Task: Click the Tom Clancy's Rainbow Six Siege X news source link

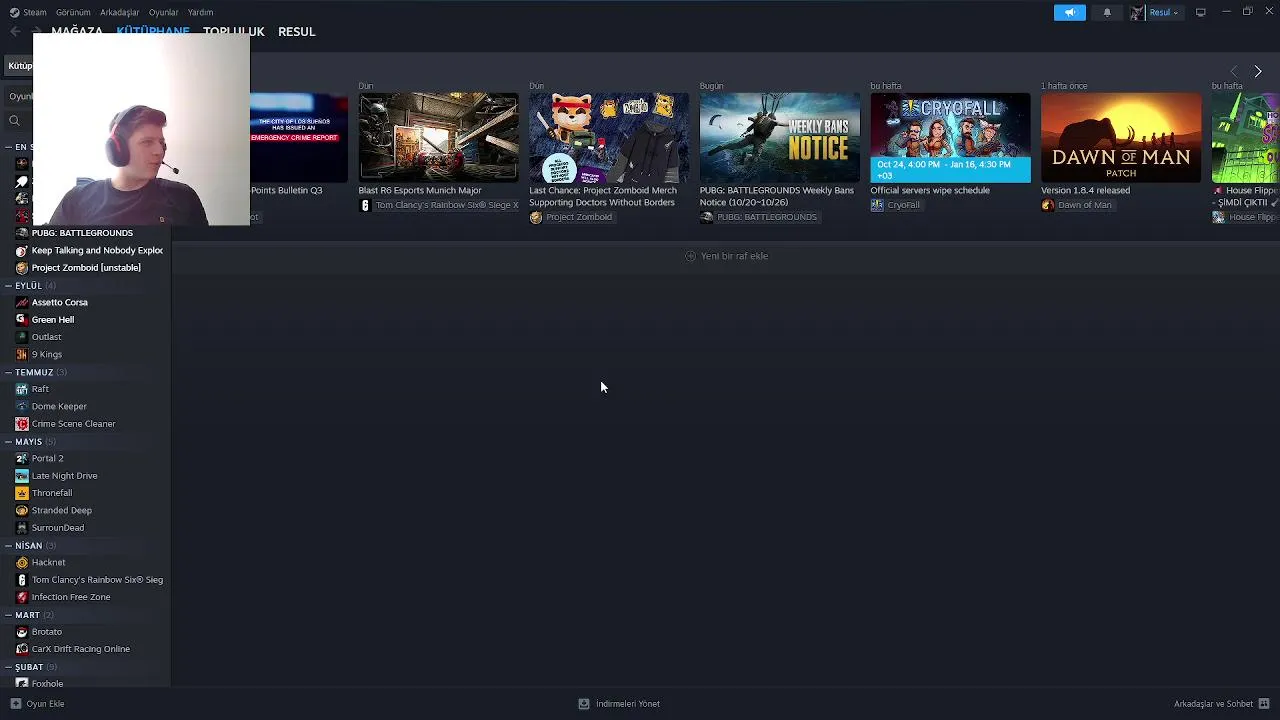Action: click(438, 205)
